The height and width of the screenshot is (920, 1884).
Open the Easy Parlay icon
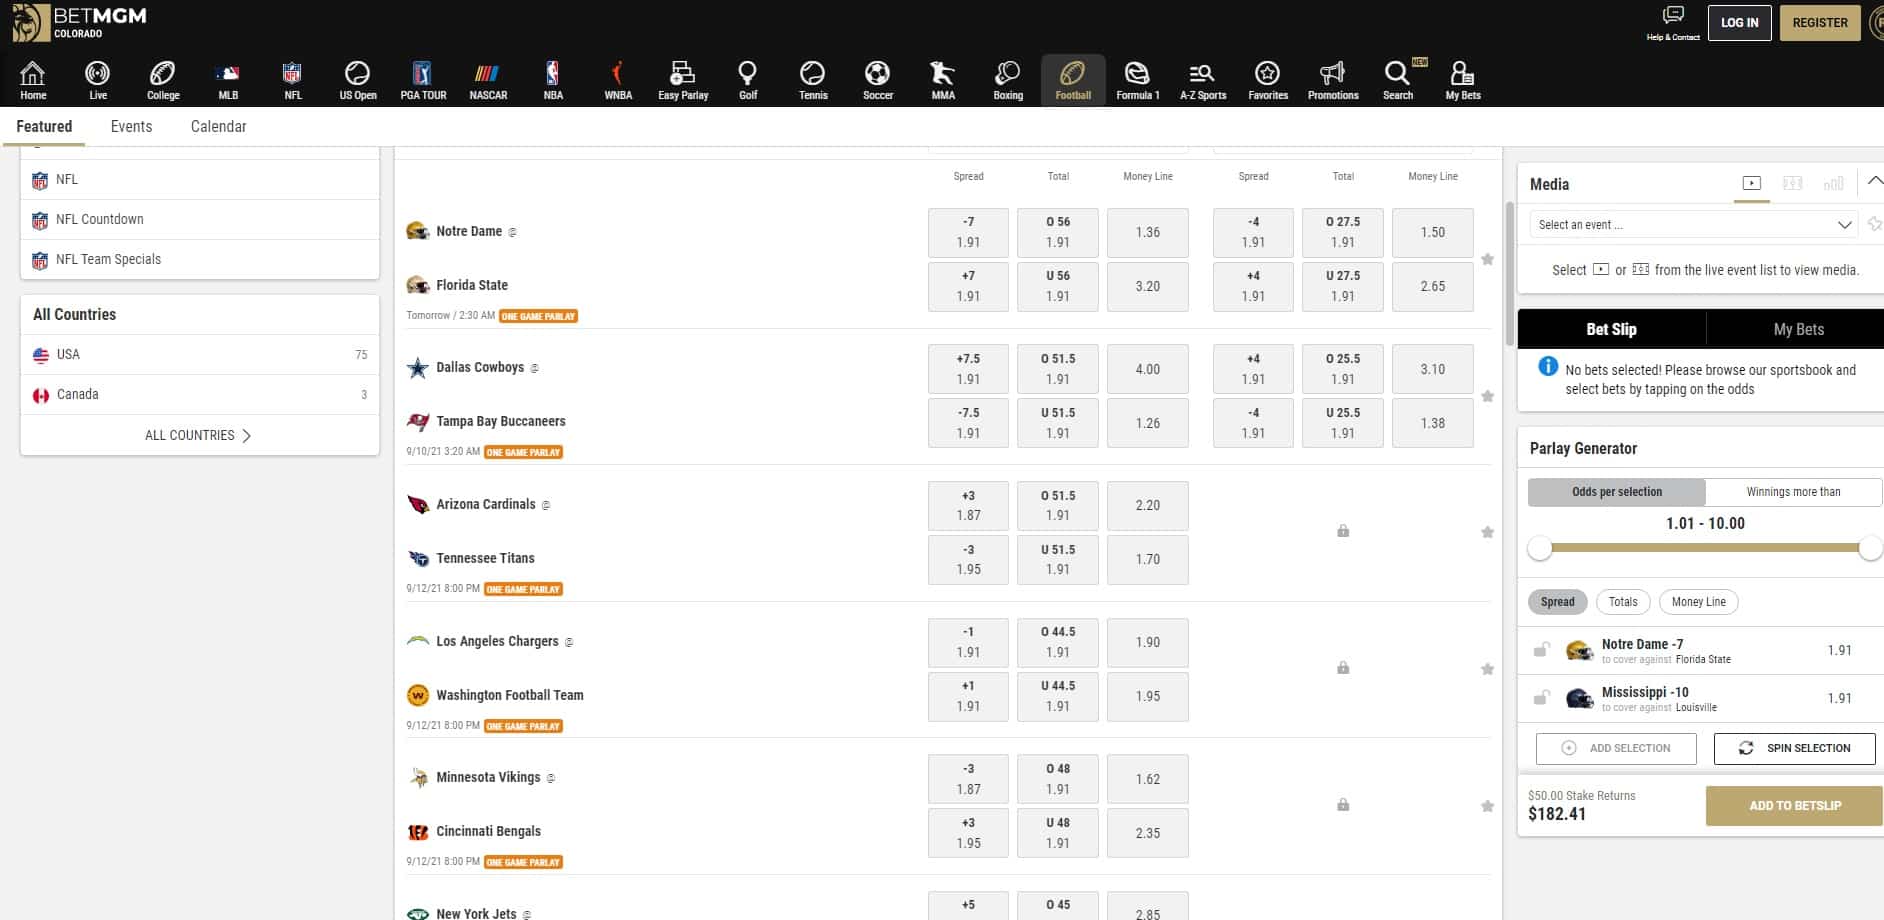683,80
